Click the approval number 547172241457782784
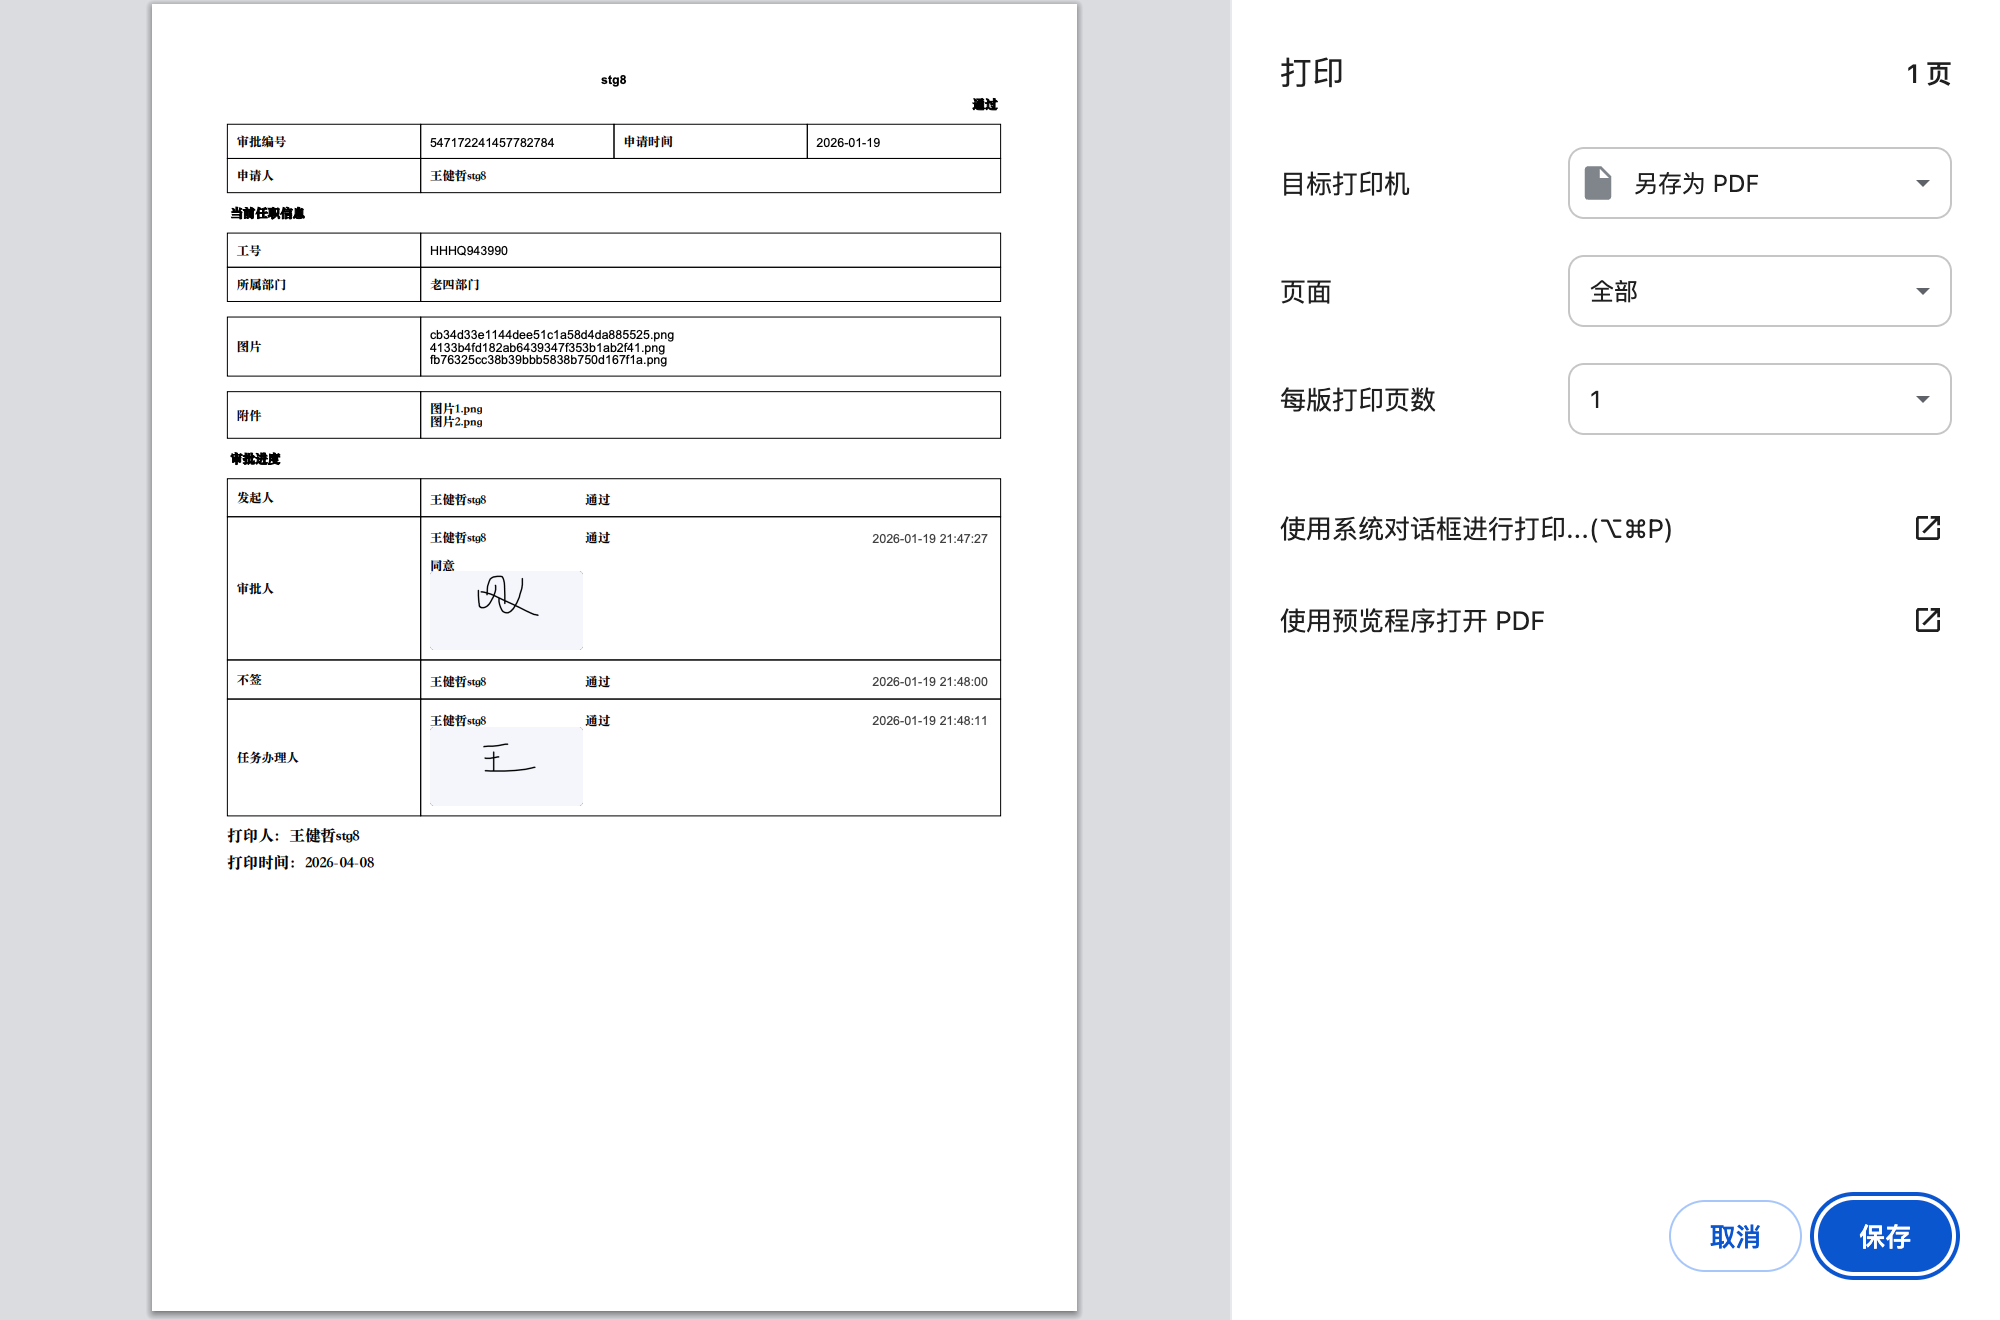This screenshot has width=2000, height=1320. click(492, 142)
